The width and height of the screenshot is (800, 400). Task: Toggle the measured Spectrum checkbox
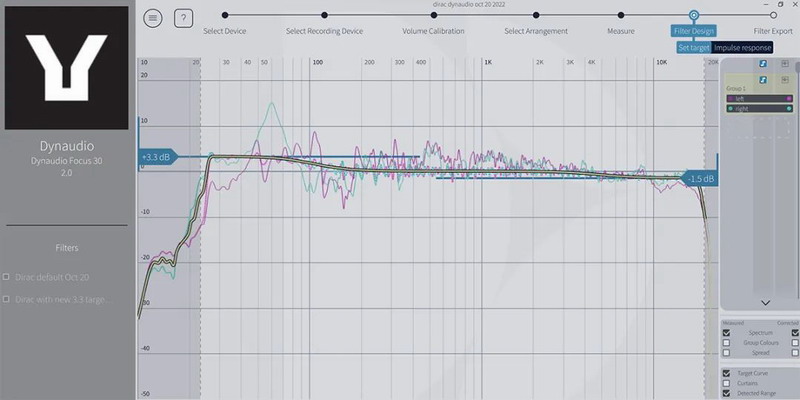click(x=726, y=331)
